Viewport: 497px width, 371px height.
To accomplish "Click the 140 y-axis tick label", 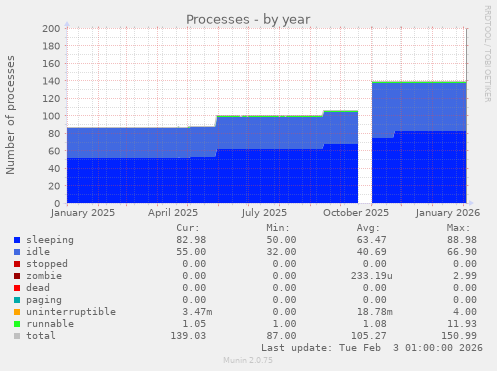I will coord(51,81).
